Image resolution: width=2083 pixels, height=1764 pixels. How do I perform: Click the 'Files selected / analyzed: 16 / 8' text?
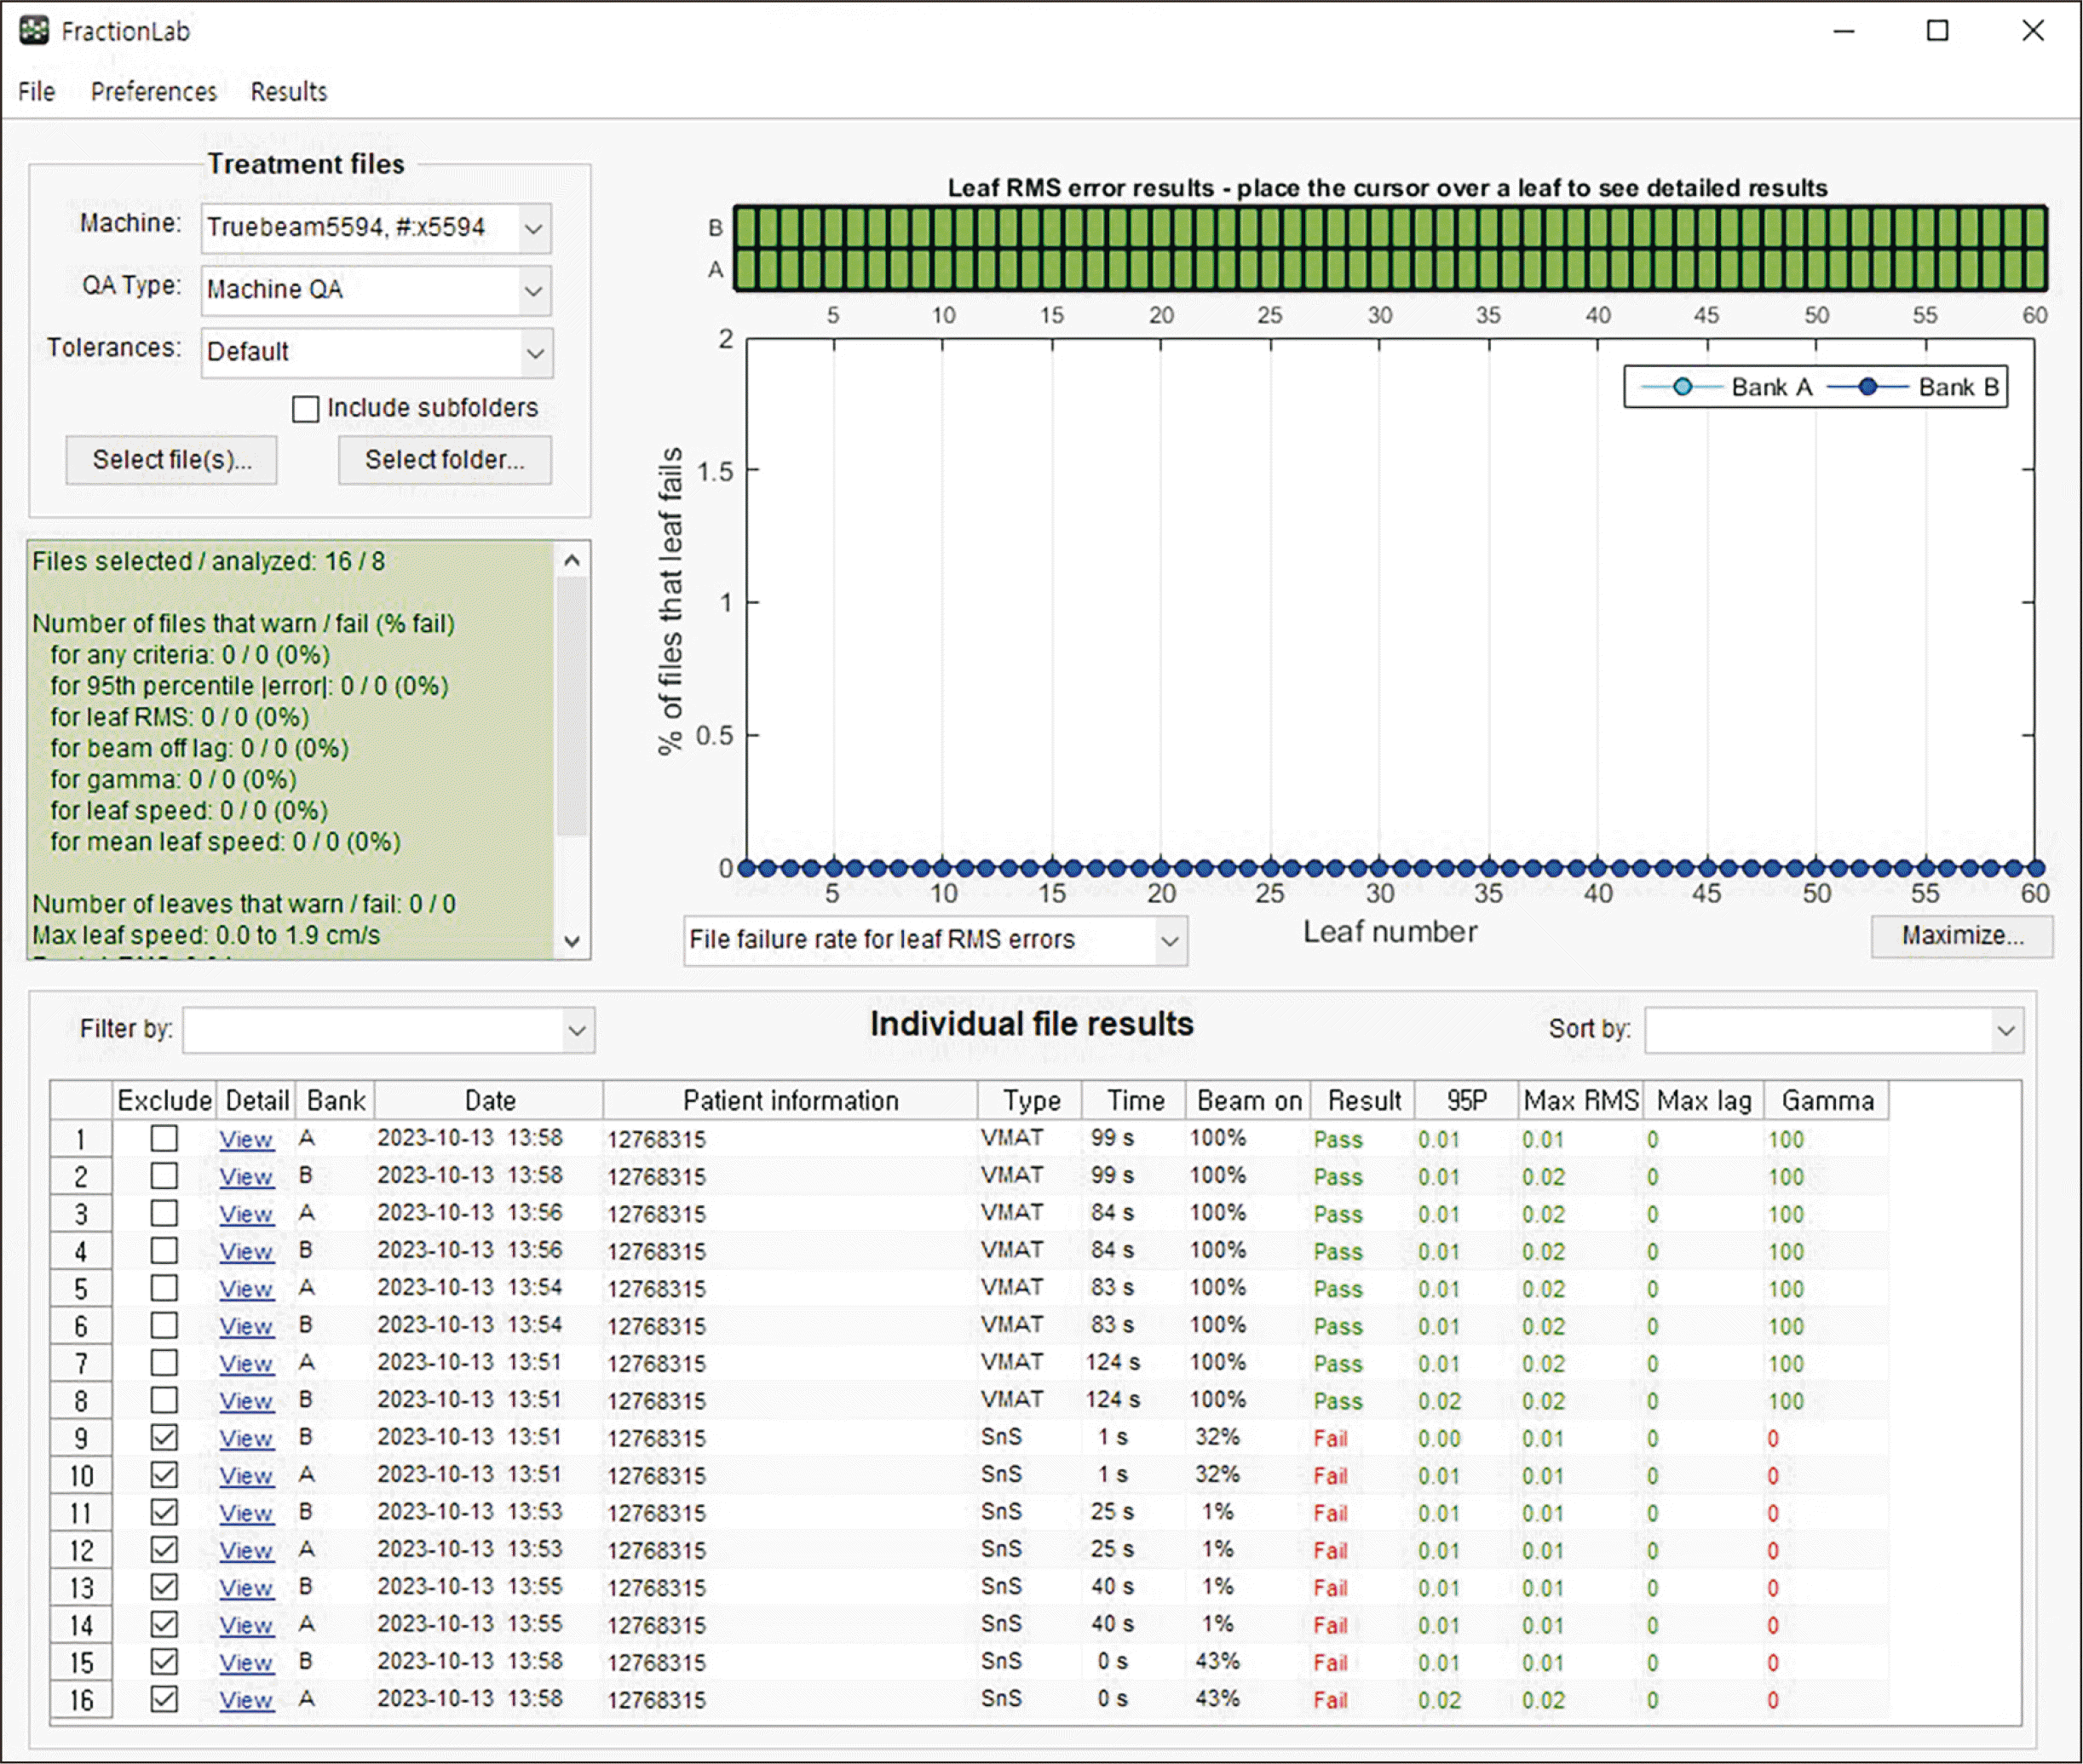(x=208, y=561)
